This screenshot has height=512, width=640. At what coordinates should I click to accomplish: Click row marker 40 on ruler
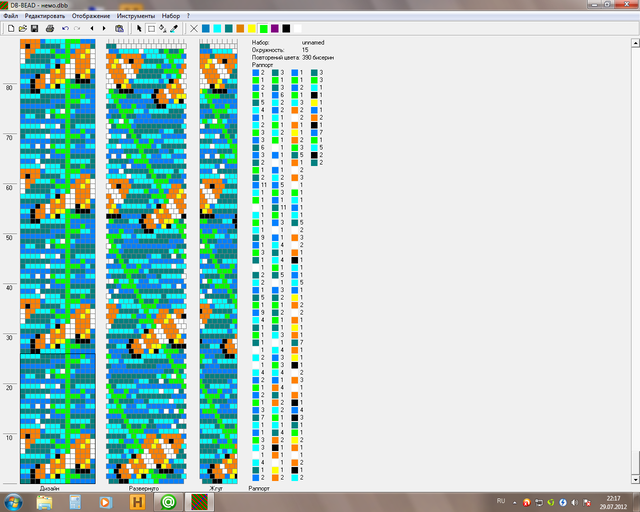[x=9, y=288]
